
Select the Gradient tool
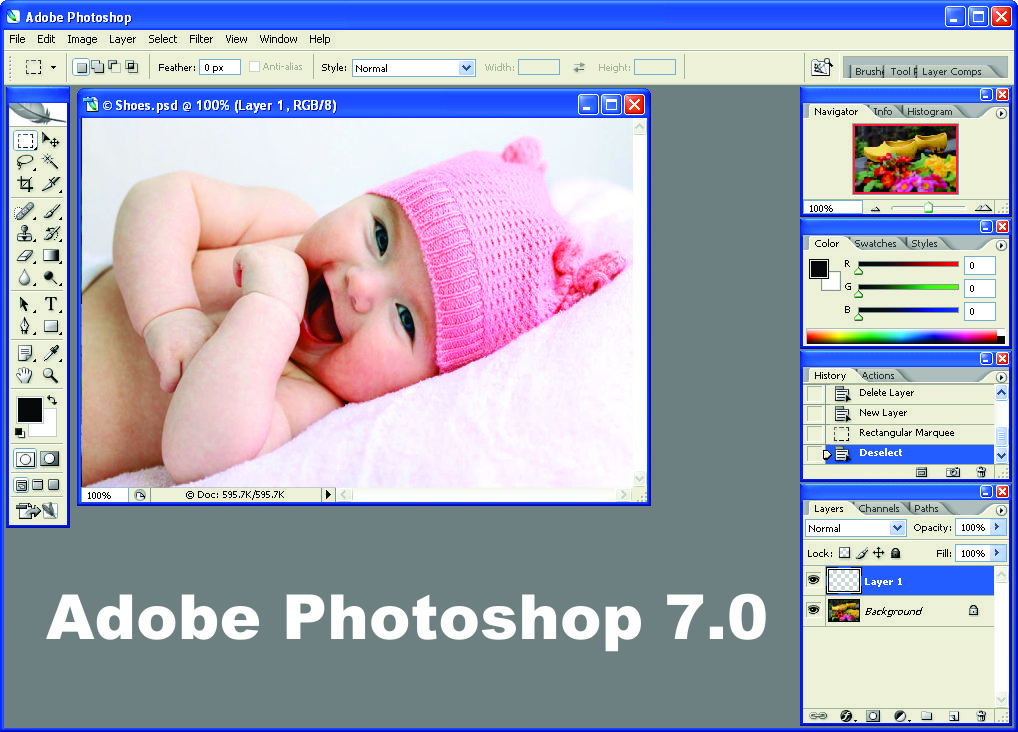(x=51, y=255)
